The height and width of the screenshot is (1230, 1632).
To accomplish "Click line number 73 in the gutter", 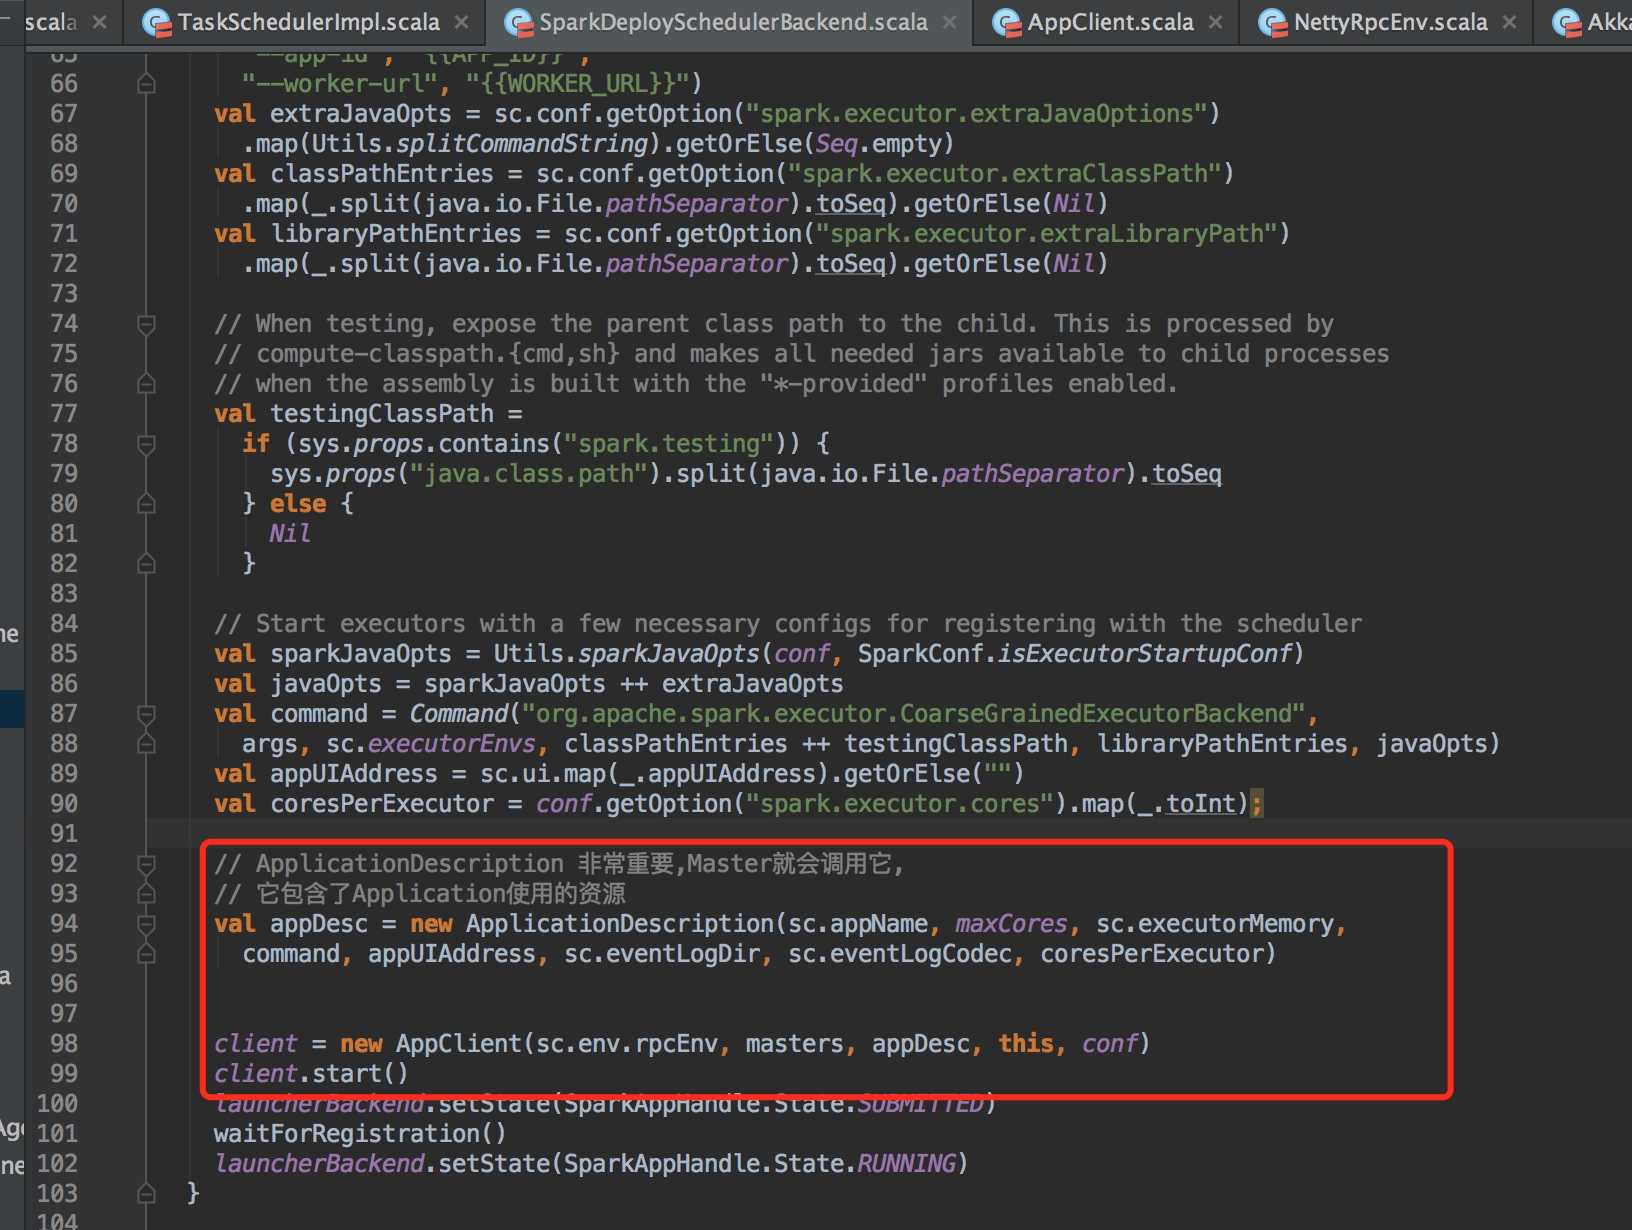I will 64,294.
